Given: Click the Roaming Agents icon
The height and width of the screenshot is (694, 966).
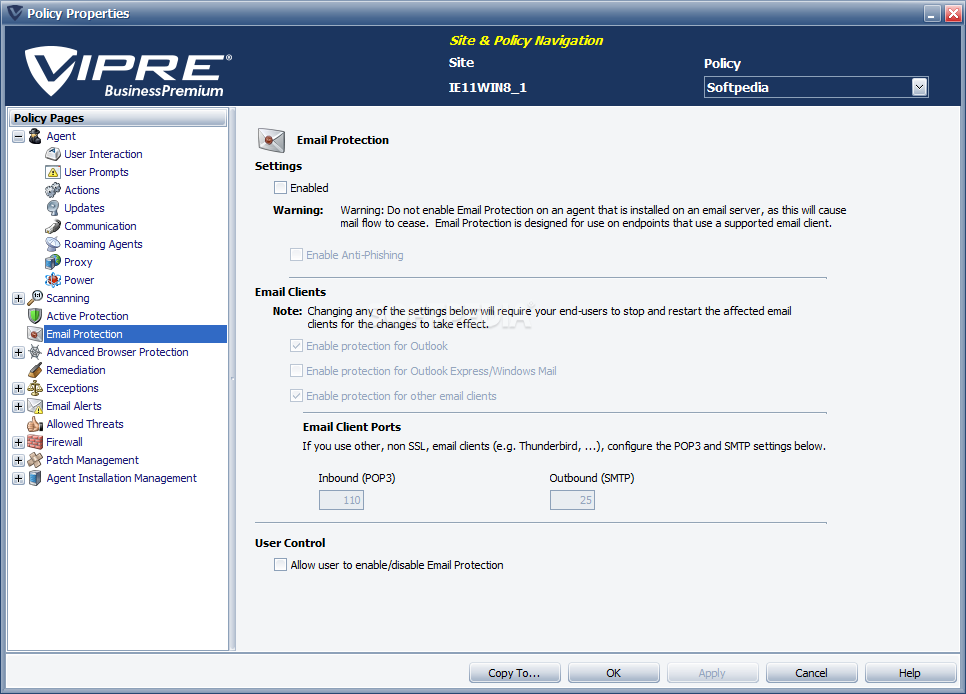Looking at the screenshot, I should tap(53, 244).
